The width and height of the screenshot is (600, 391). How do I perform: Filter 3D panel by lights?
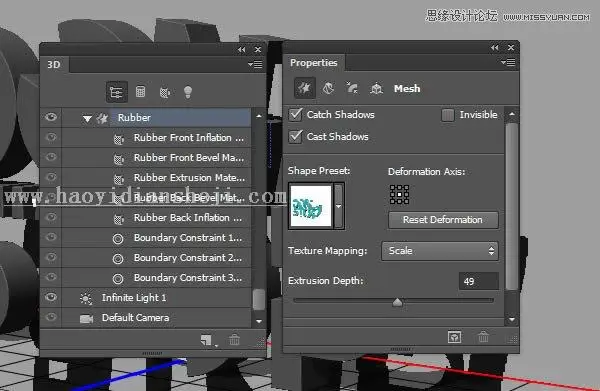point(188,92)
